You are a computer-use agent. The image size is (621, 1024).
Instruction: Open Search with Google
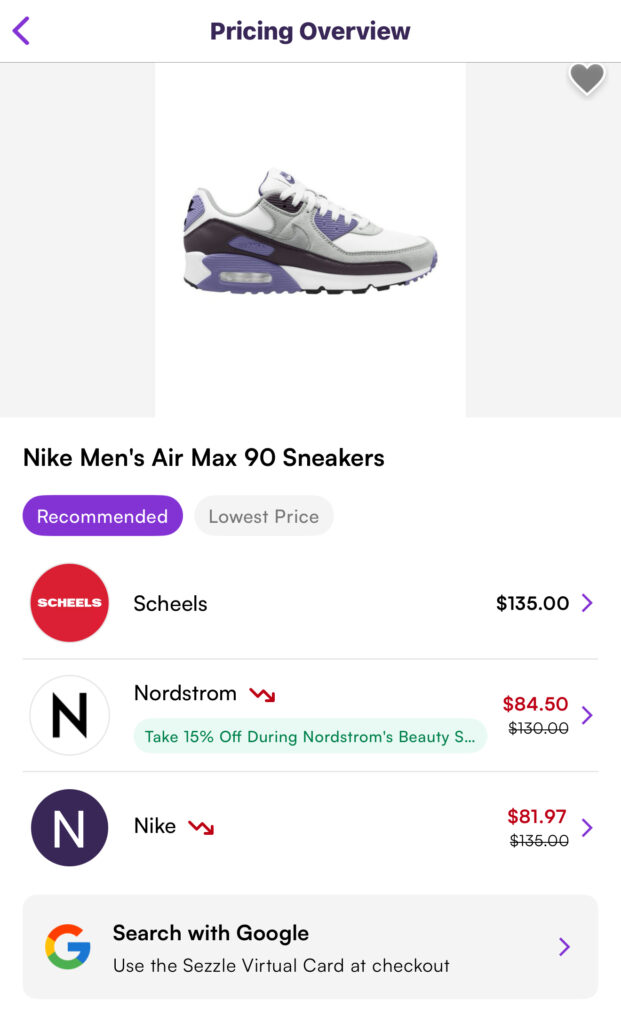[310, 946]
